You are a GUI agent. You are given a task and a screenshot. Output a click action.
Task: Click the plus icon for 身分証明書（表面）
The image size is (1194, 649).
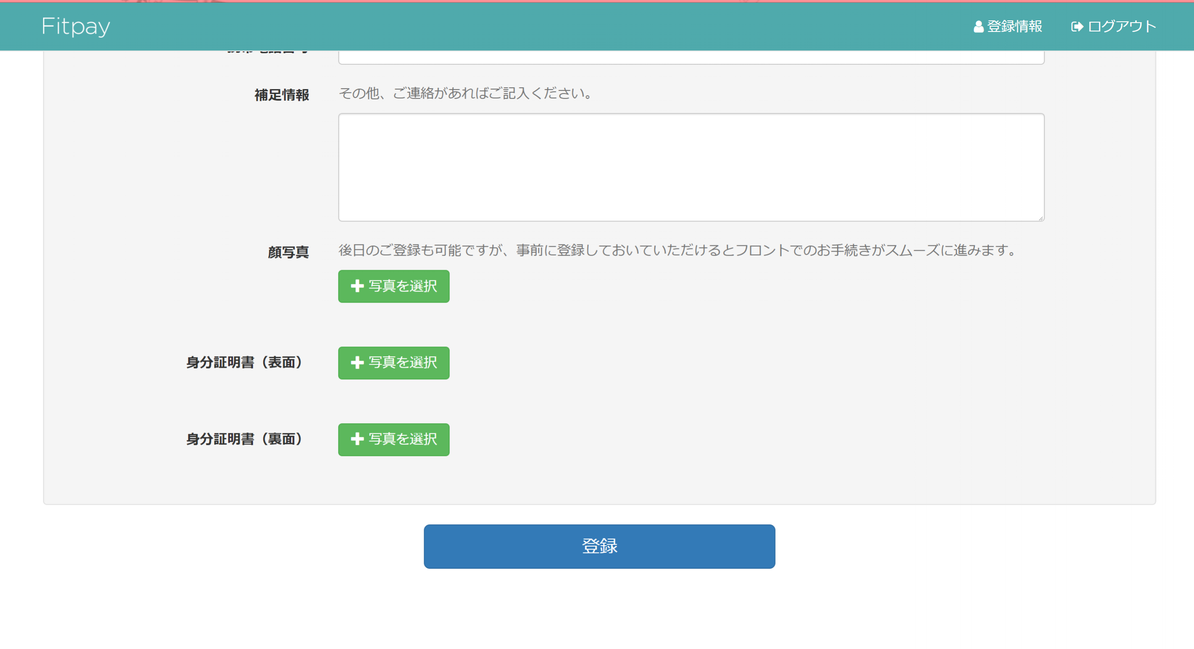click(357, 363)
